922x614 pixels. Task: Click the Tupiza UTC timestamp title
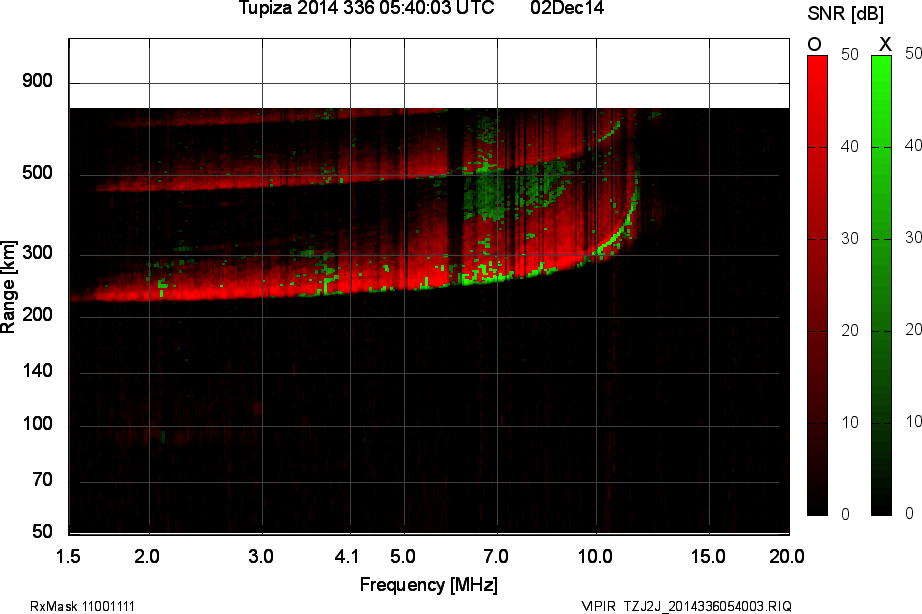(x=366, y=9)
